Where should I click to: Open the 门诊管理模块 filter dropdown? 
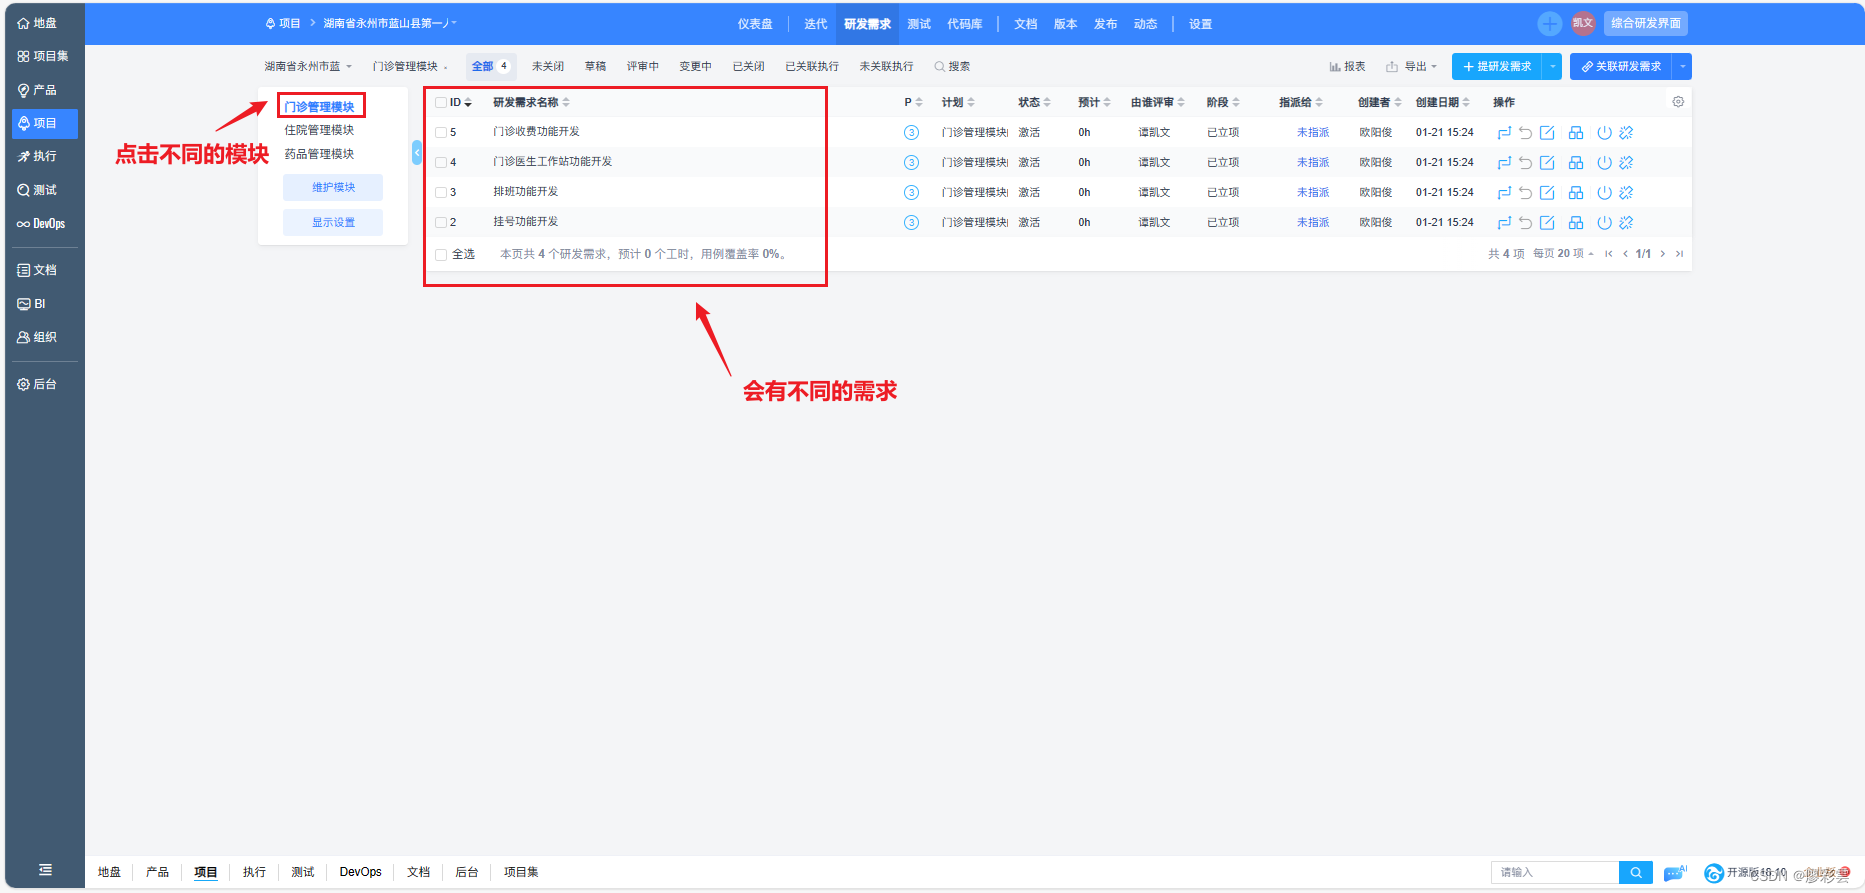coord(410,66)
